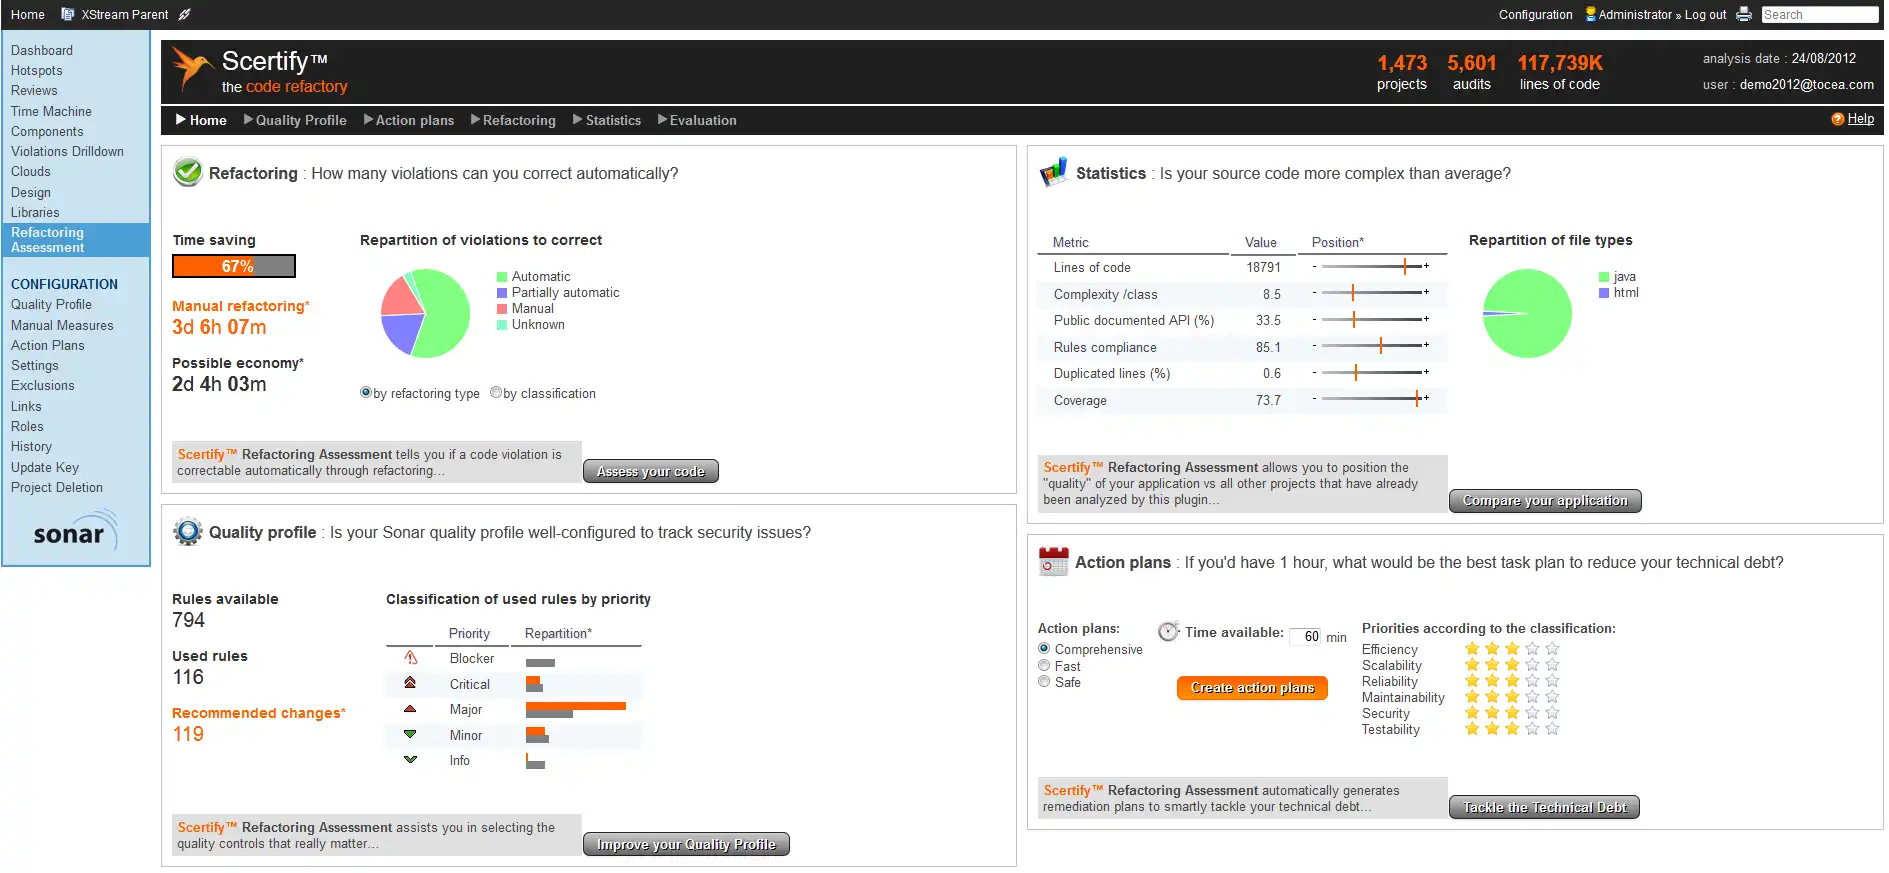Image resolution: width=1889 pixels, height=873 pixels.
Task: Open Clouds in the sidebar
Action: coord(31,171)
